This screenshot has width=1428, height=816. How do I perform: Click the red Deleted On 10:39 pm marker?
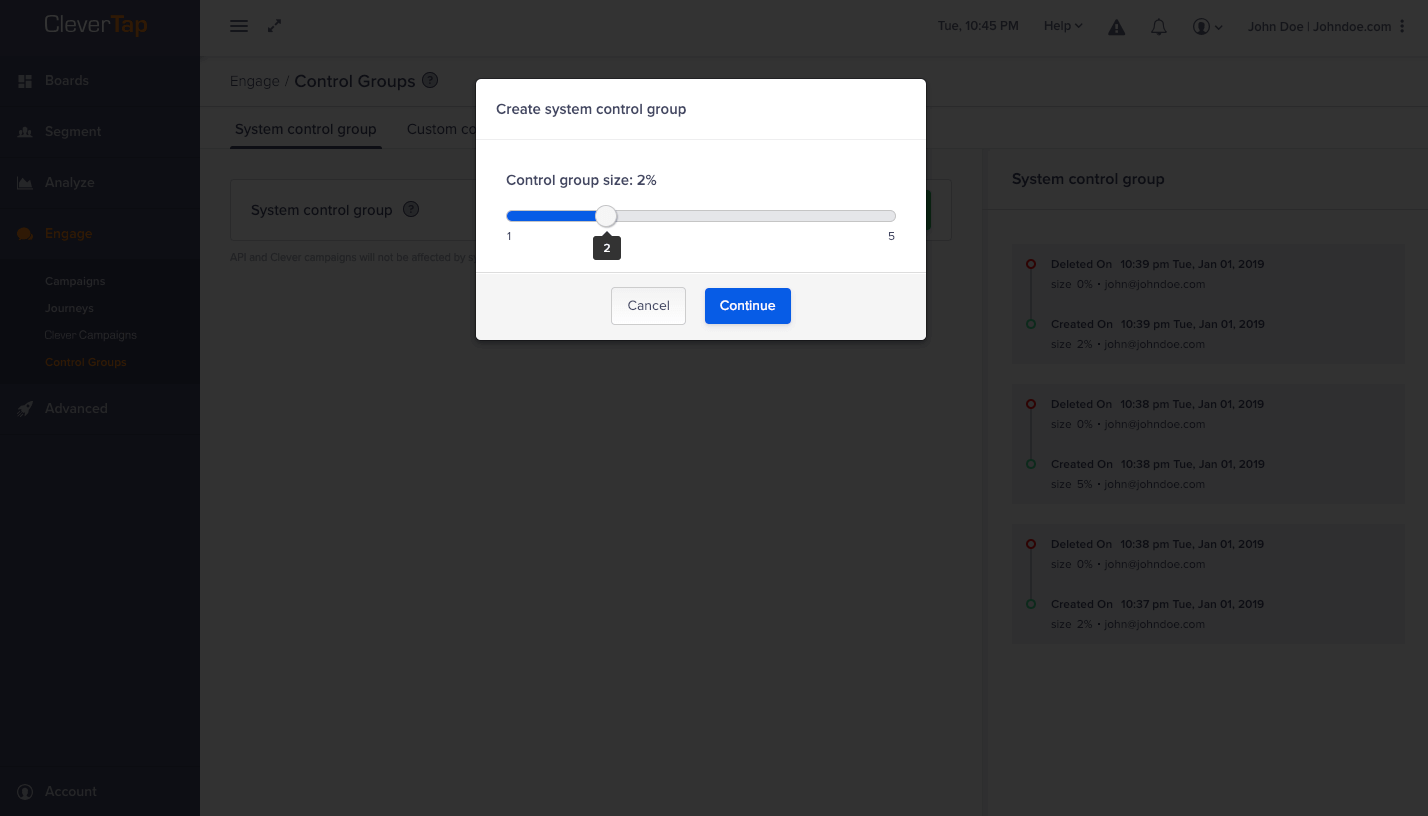(1031, 265)
